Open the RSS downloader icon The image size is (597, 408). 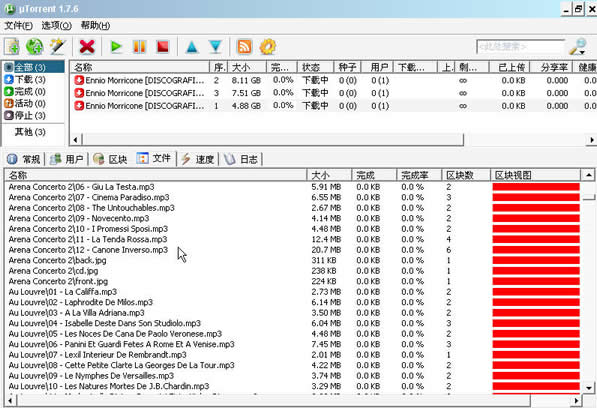[x=244, y=47]
